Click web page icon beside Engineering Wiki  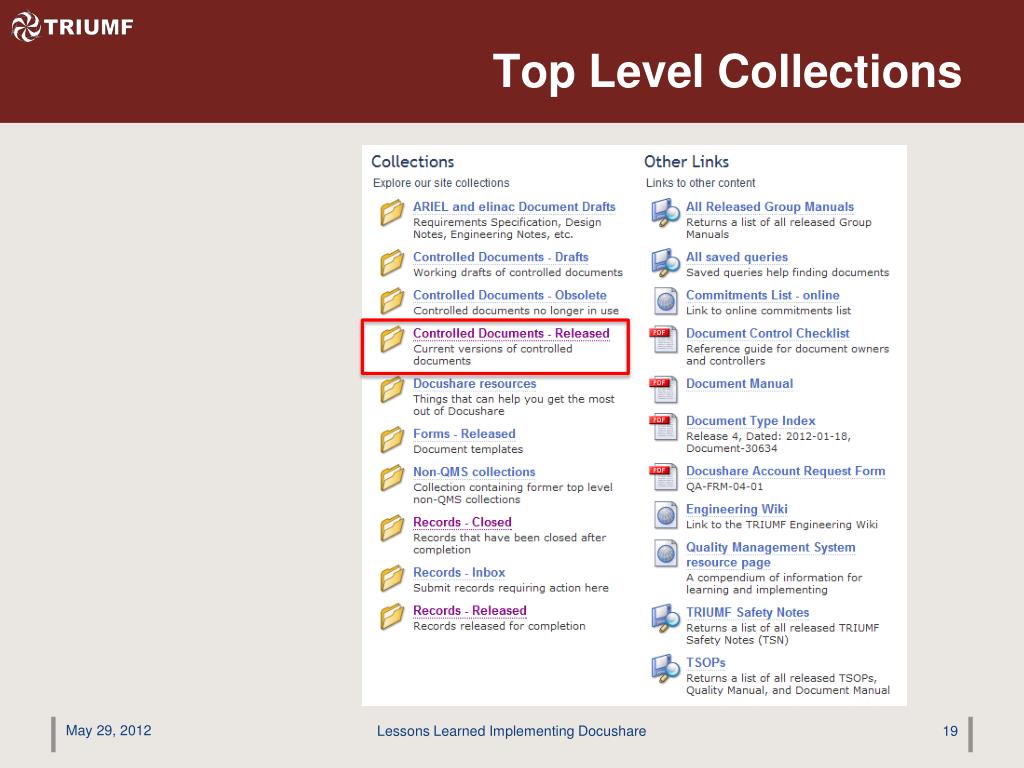[665, 515]
